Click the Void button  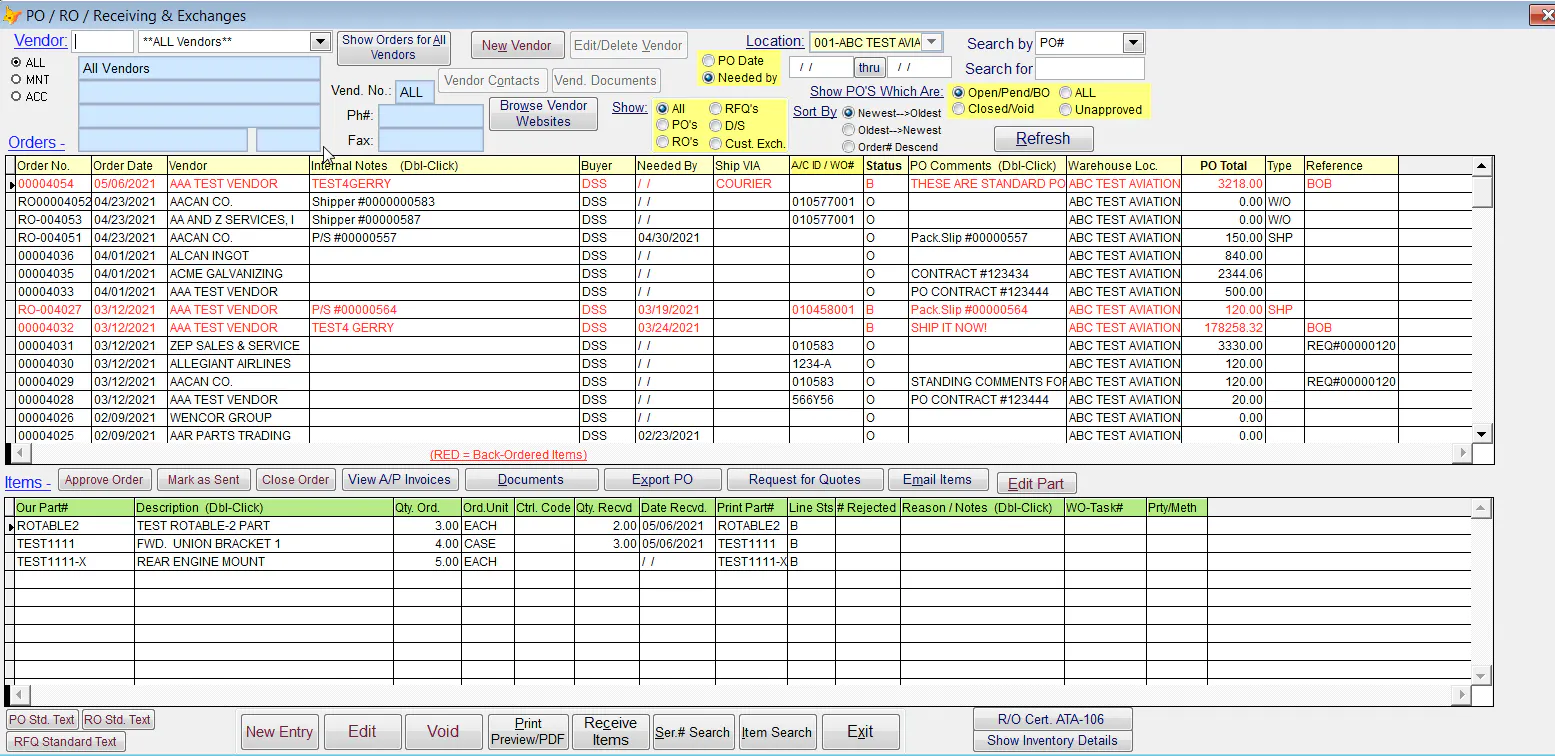pyautogui.click(x=443, y=732)
